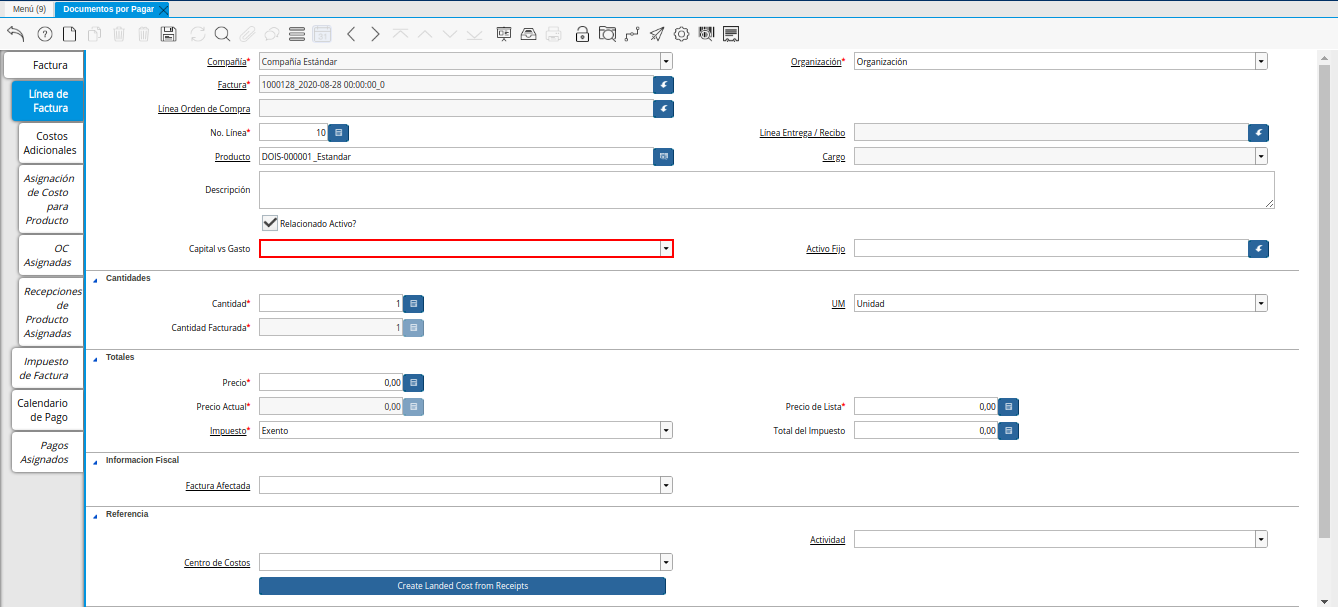
Task: Open the calculator button beside Precio
Action: (414, 382)
